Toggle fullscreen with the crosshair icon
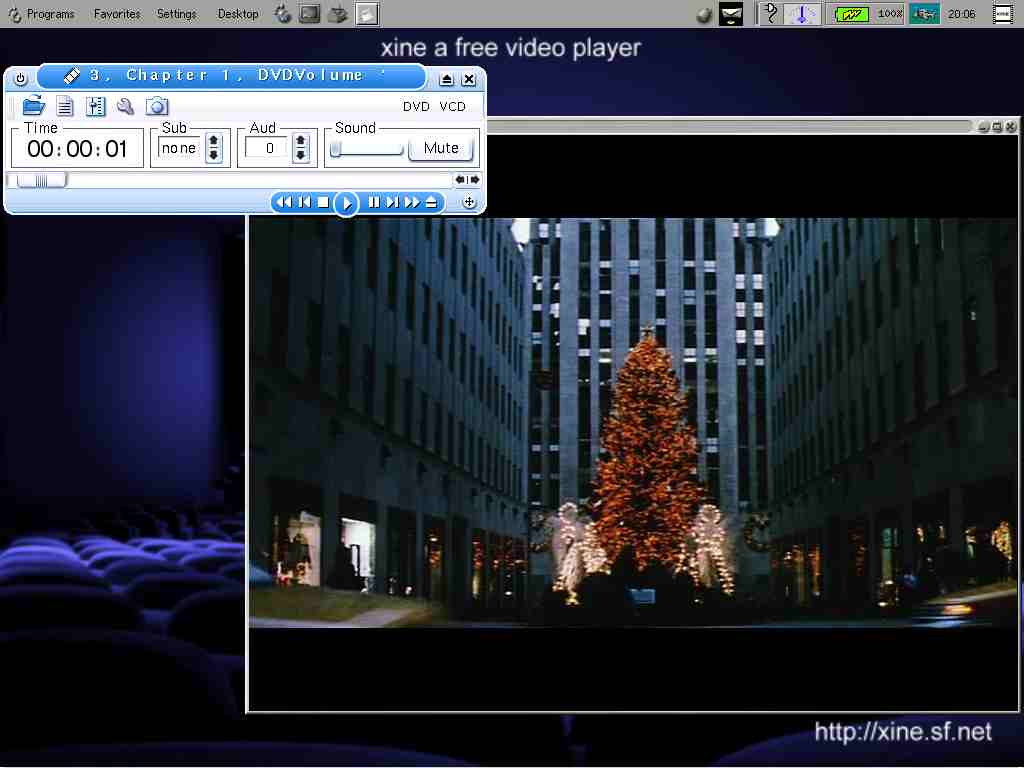This screenshot has height=768, width=1024. [x=469, y=202]
